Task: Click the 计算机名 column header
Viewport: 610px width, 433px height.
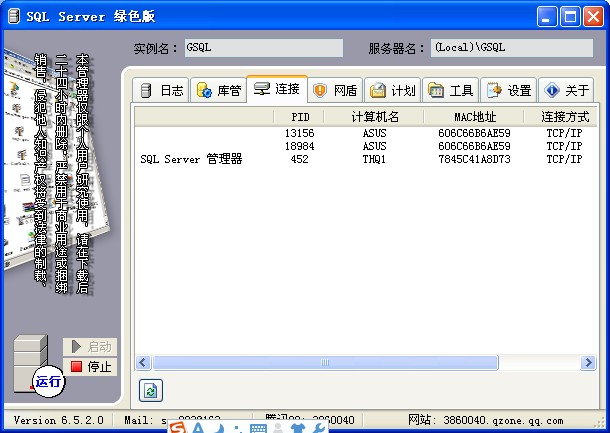Action: 375,117
